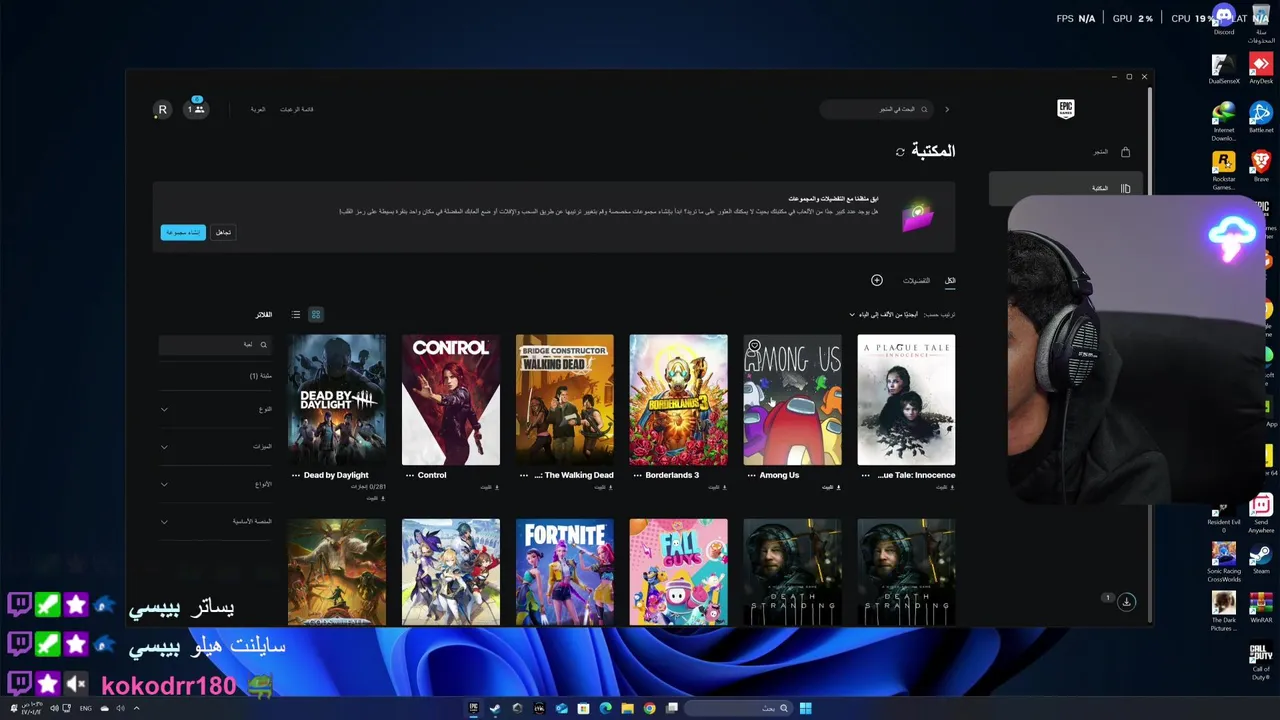Open File Explorer from the taskbar
The height and width of the screenshot is (720, 1280).
click(628, 708)
